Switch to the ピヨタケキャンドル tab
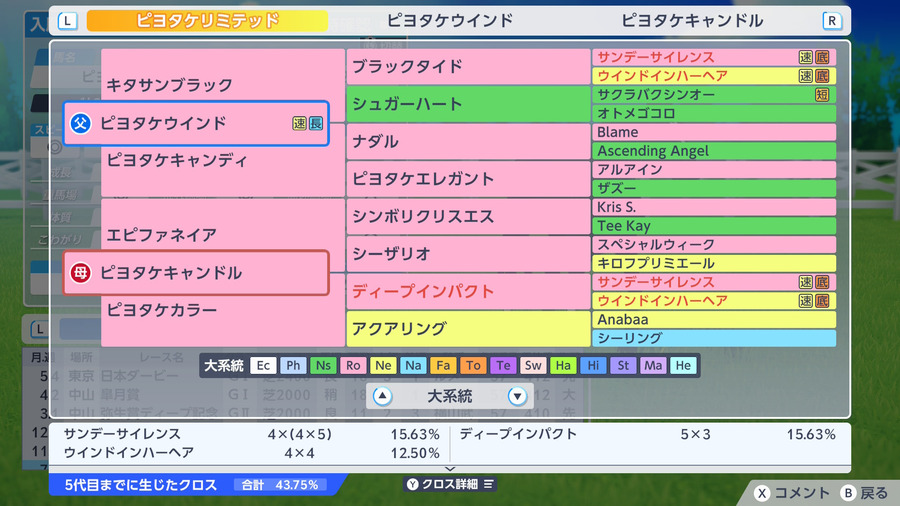This screenshot has width=900, height=506. (x=692, y=21)
